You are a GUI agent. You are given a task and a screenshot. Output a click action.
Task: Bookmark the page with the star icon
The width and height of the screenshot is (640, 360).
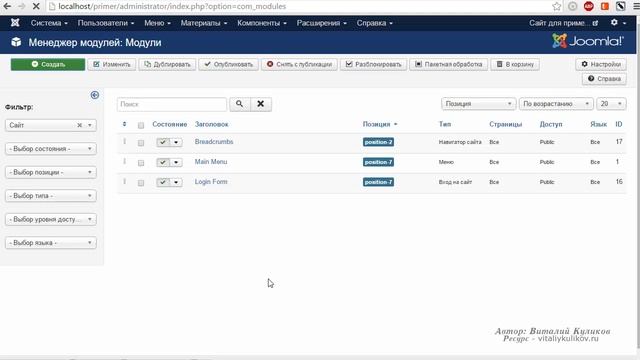[x=557, y=6]
